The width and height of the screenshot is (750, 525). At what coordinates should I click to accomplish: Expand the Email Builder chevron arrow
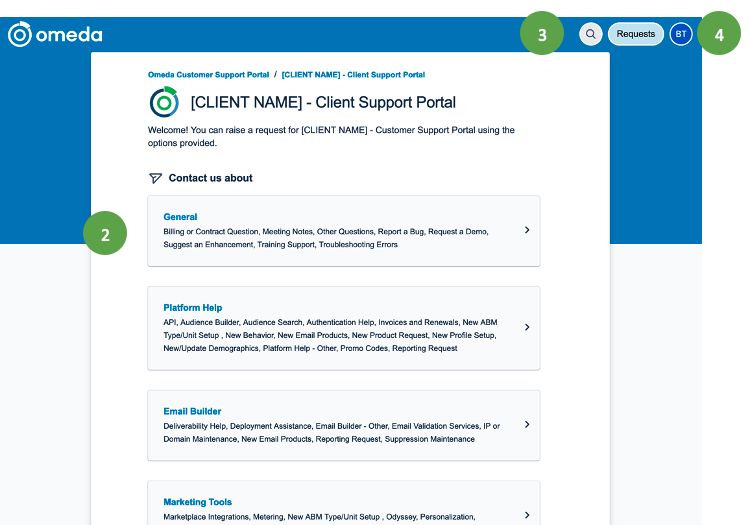click(527, 424)
